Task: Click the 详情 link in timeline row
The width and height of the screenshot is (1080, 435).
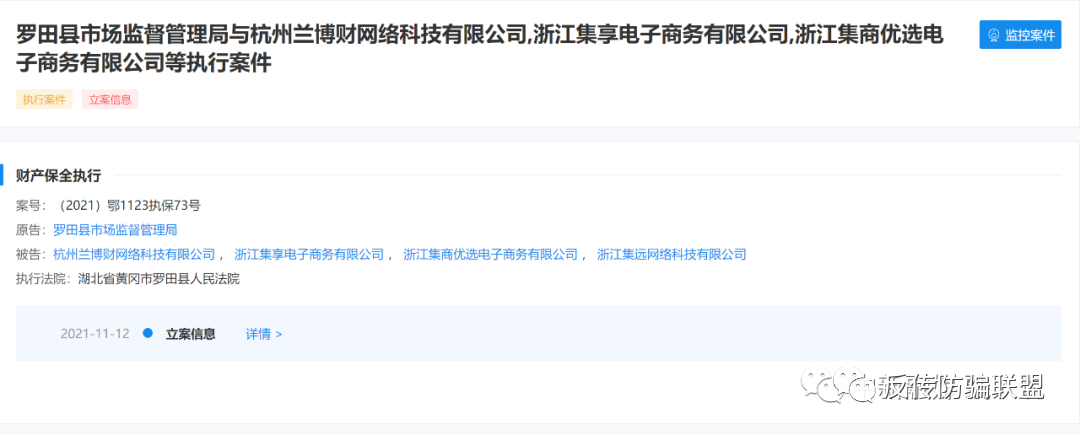Action: (258, 334)
